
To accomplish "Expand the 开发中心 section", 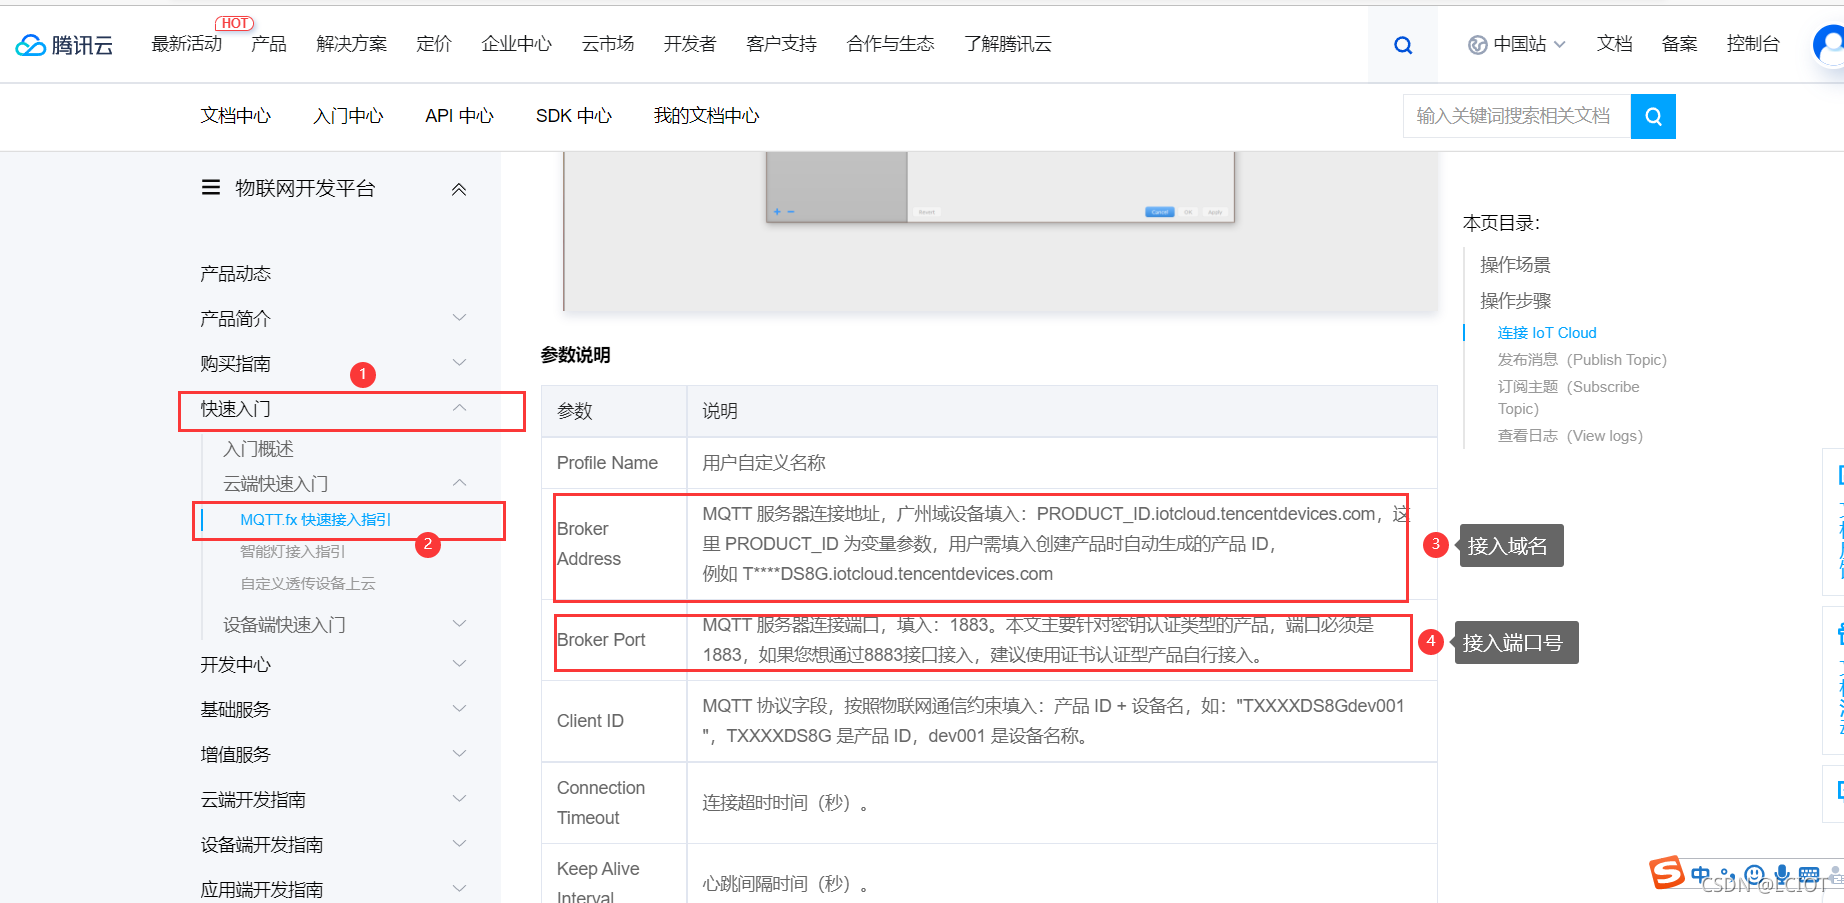I will [x=459, y=664].
